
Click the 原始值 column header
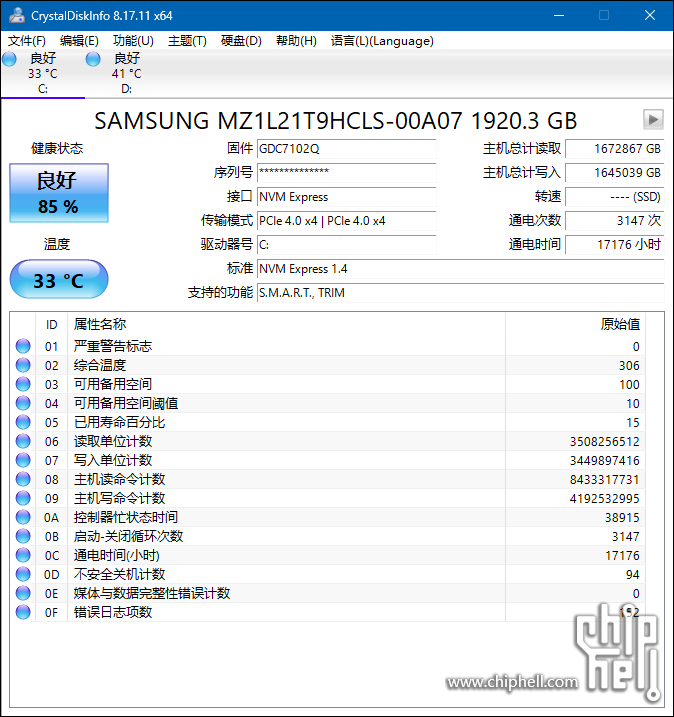[x=575, y=325]
